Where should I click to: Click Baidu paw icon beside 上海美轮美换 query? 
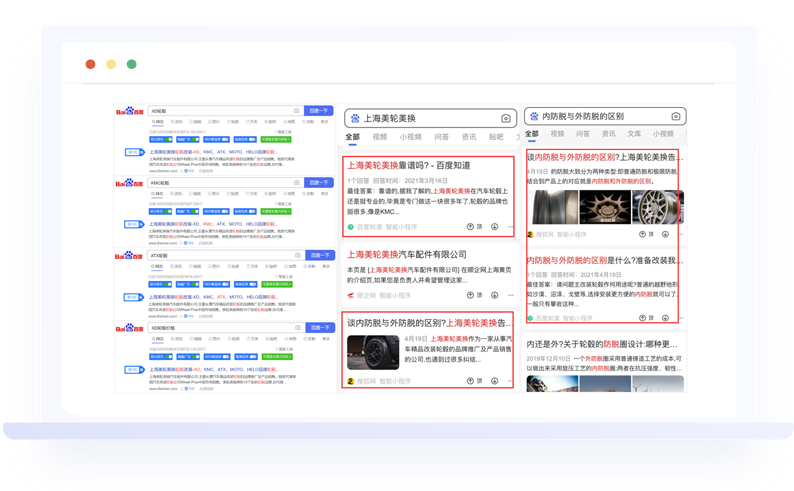pyautogui.click(x=355, y=118)
